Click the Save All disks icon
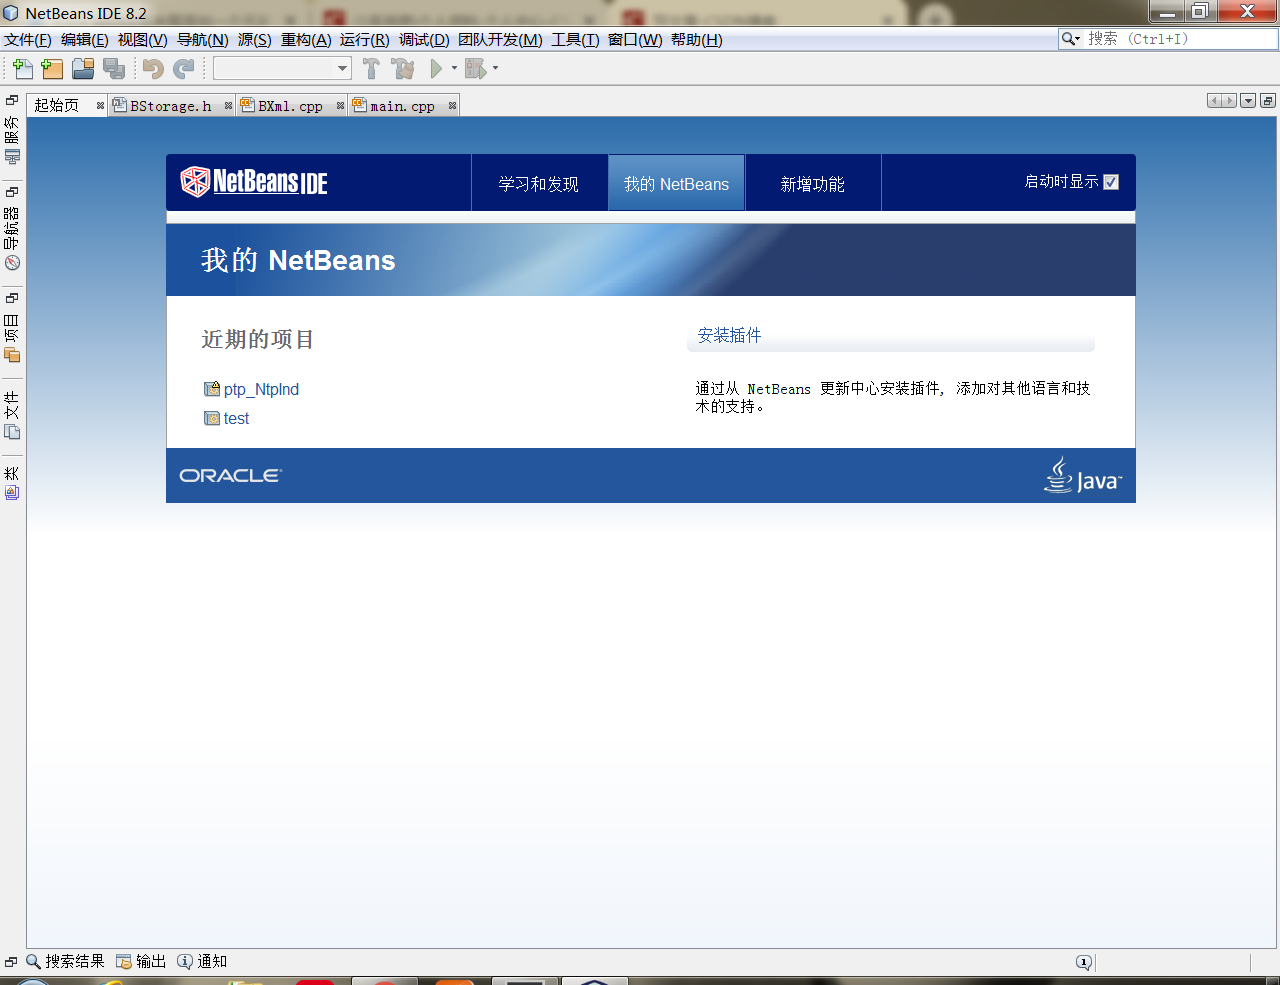The height and width of the screenshot is (985, 1280). pos(114,68)
